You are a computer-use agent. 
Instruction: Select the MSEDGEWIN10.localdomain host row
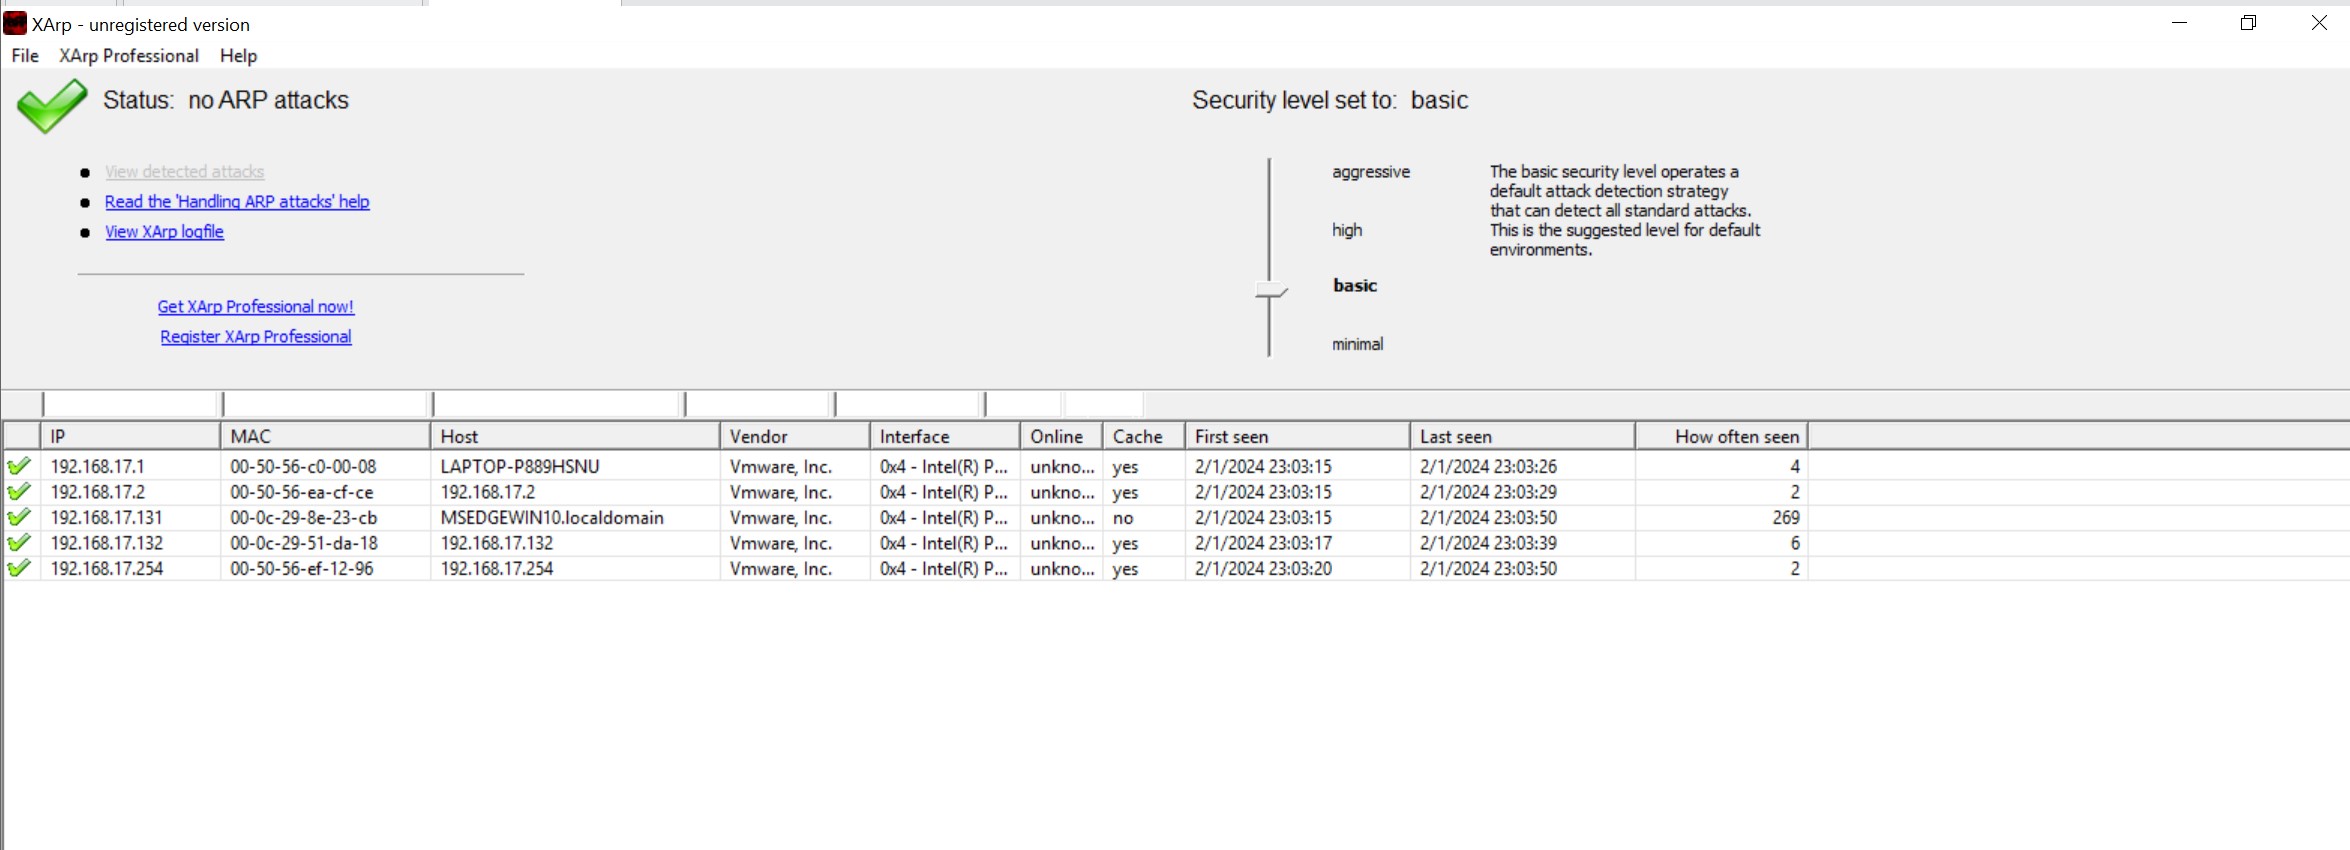(x=551, y=518)
